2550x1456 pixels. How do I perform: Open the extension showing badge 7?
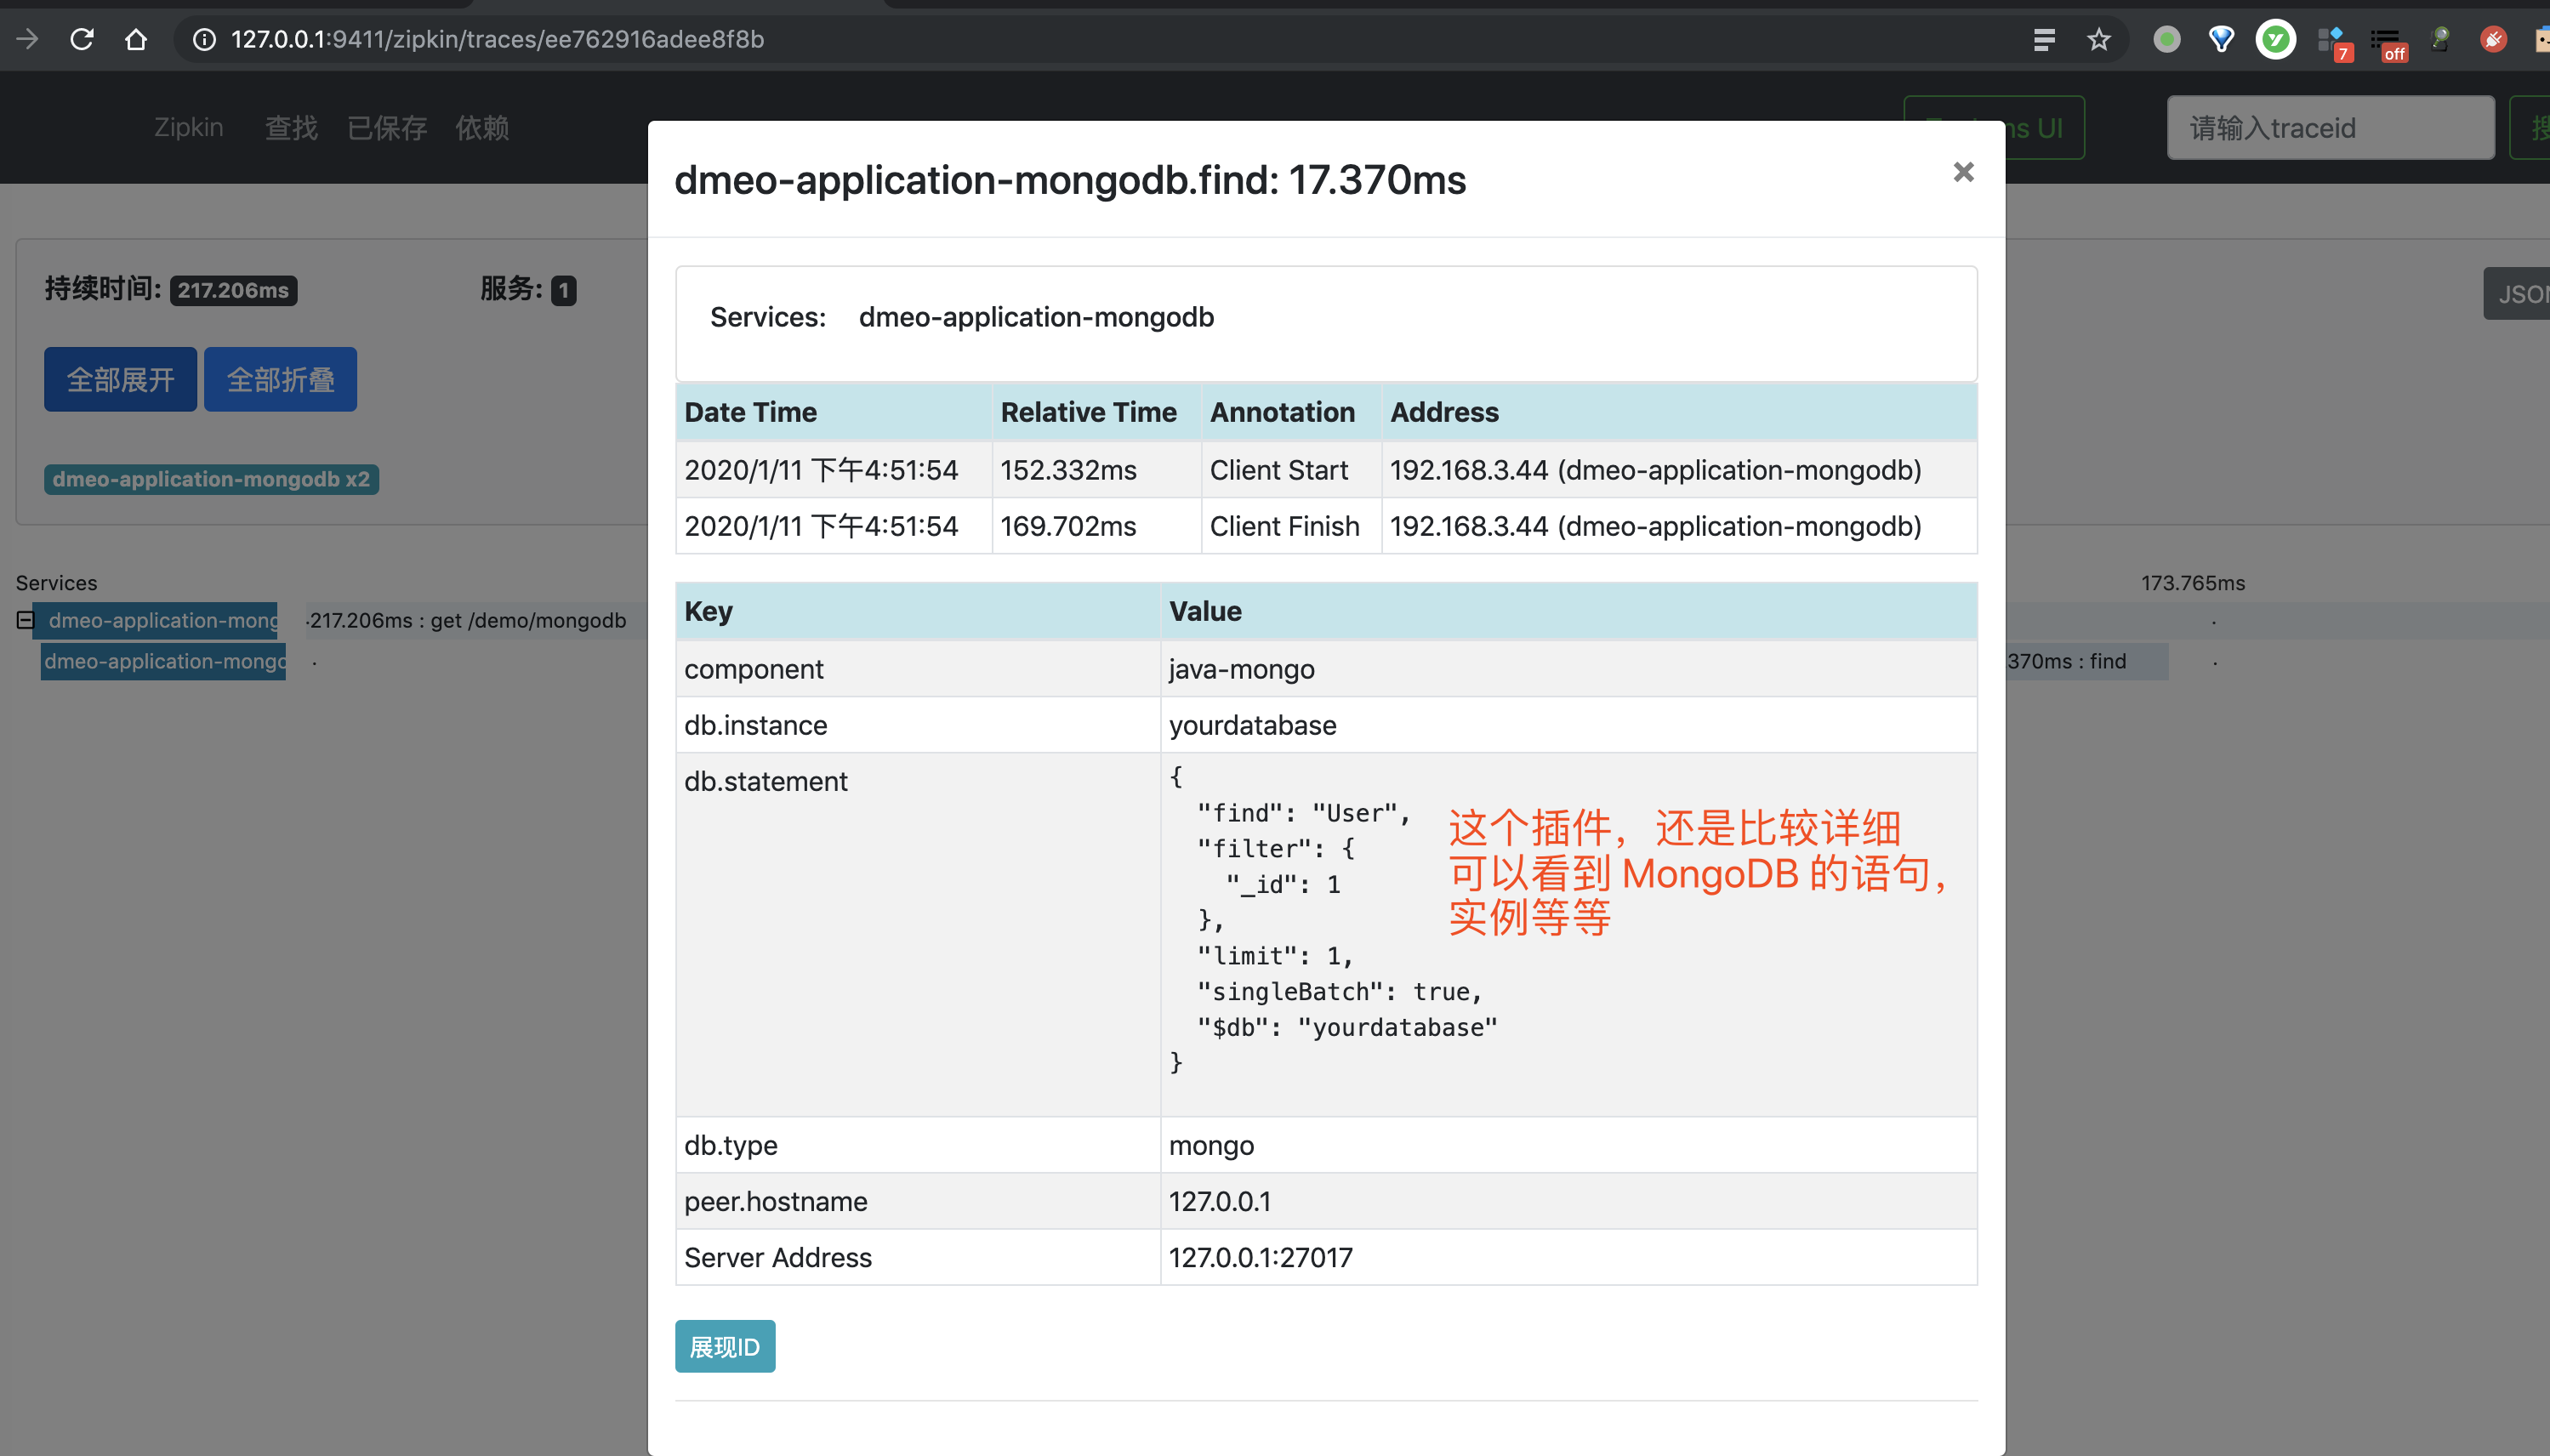(2330, 39)
